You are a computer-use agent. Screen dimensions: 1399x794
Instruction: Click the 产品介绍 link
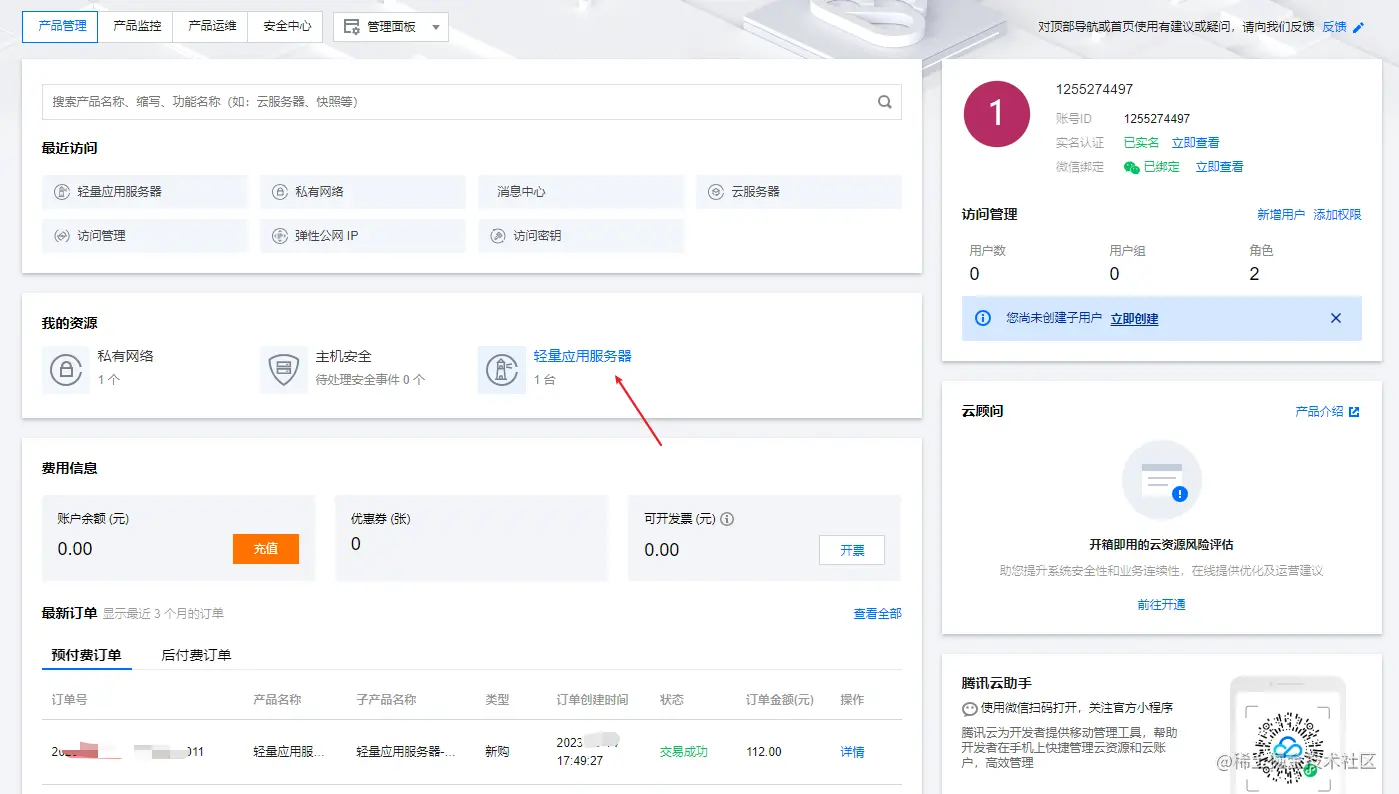click(x=1319, y=411)
